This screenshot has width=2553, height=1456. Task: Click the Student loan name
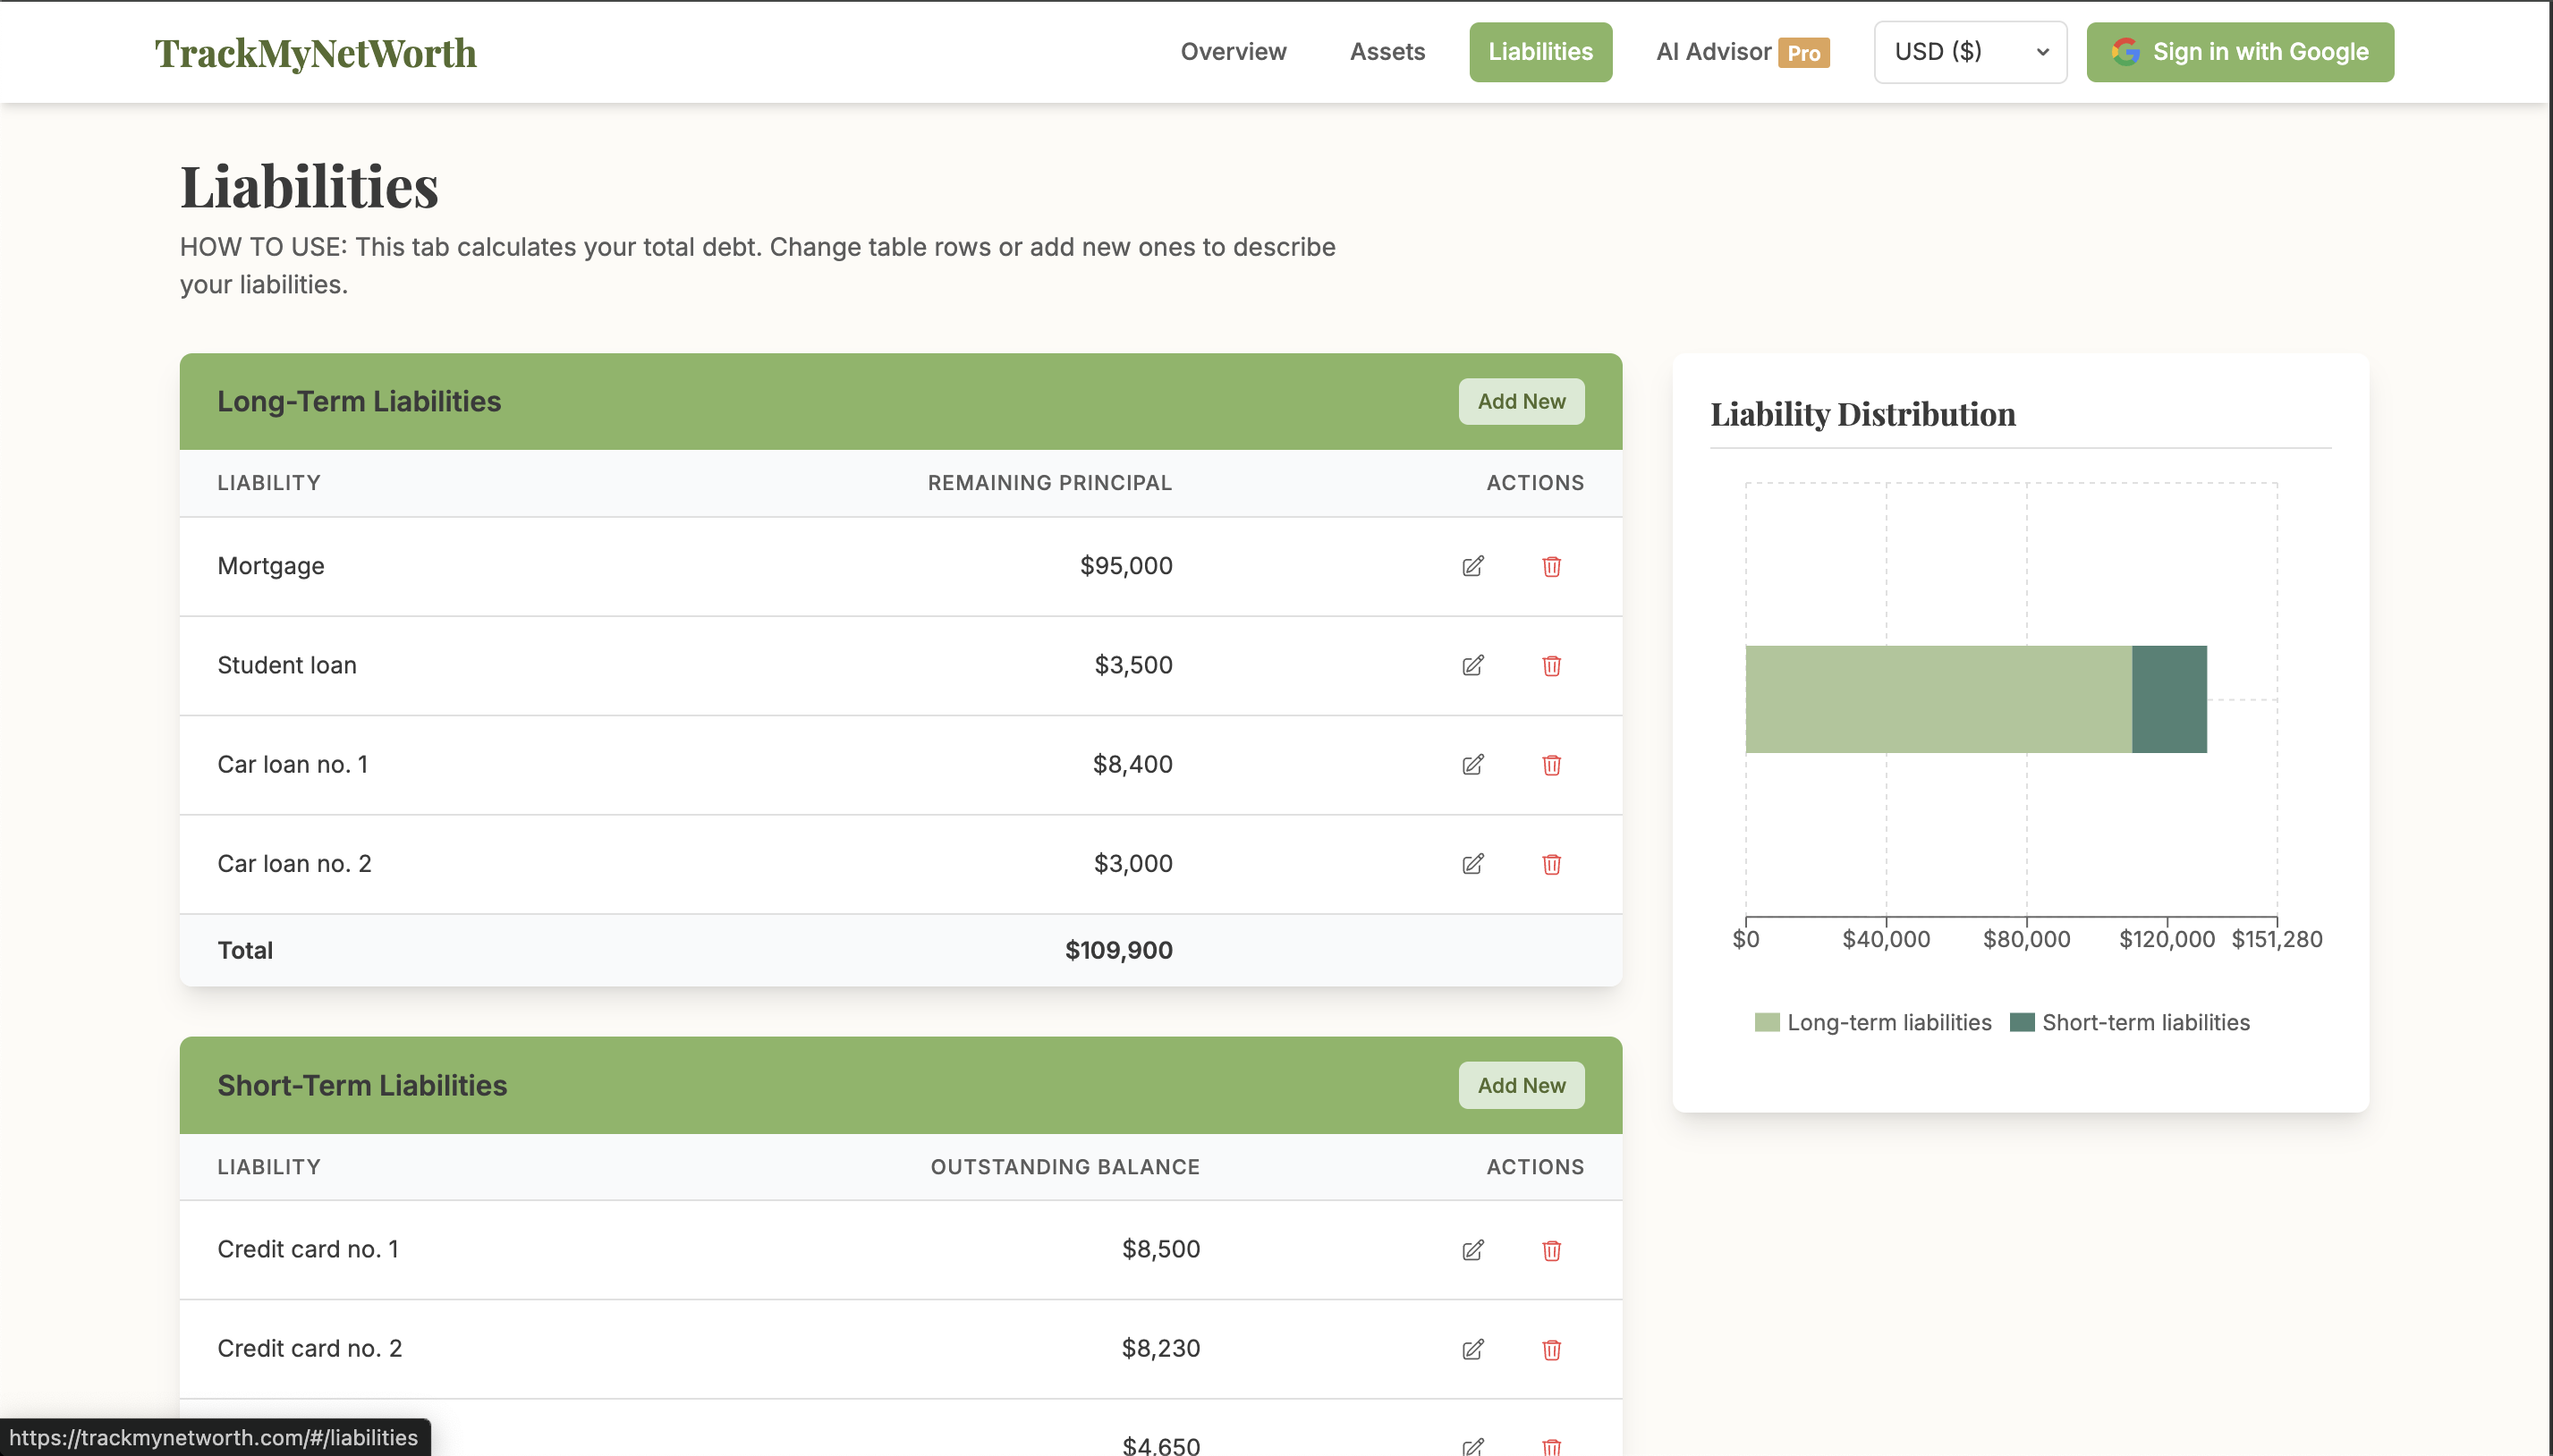[286, 665]
